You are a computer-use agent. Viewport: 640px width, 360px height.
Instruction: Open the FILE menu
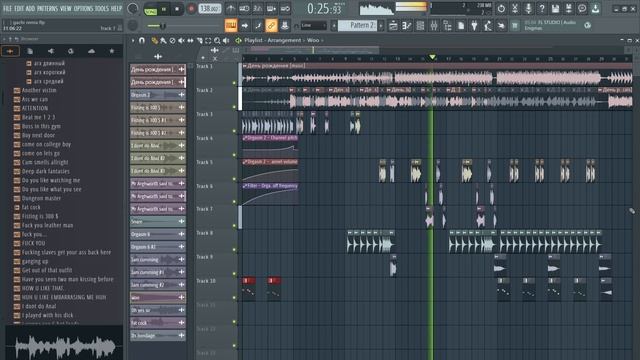7,9
